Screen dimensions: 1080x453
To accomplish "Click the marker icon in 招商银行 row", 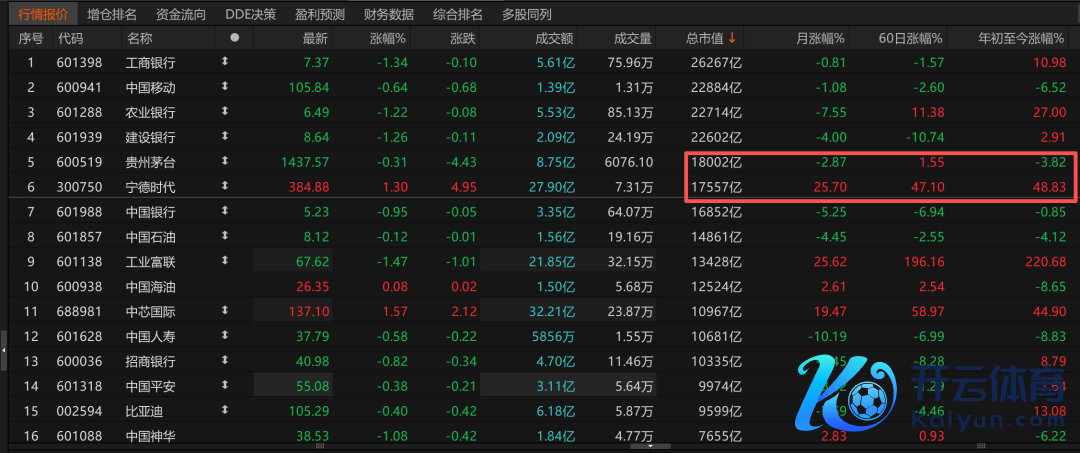I will 225,360.
